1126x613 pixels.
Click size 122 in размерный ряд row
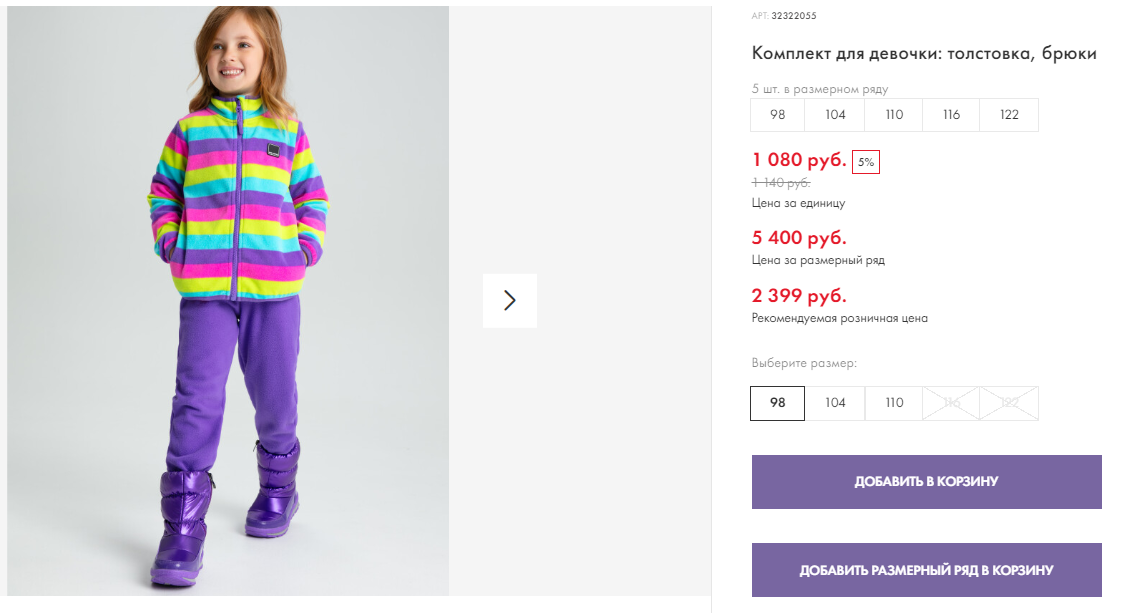click(1009, 115)
